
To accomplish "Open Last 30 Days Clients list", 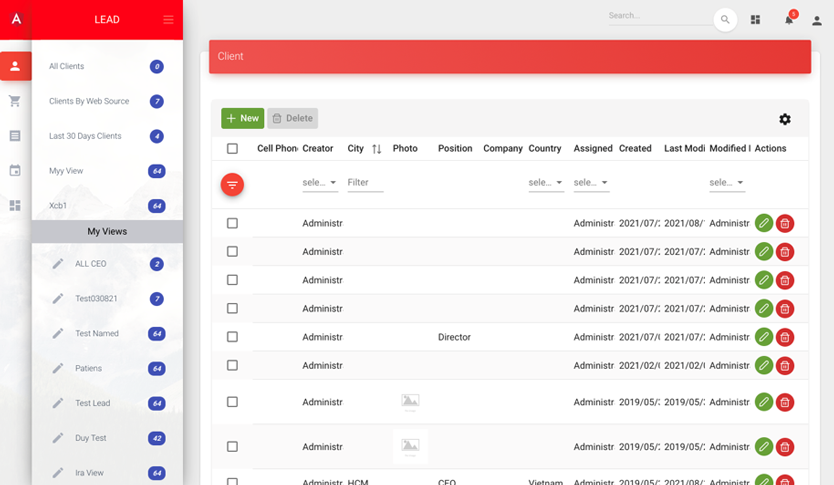I will (x=85, y=136).
